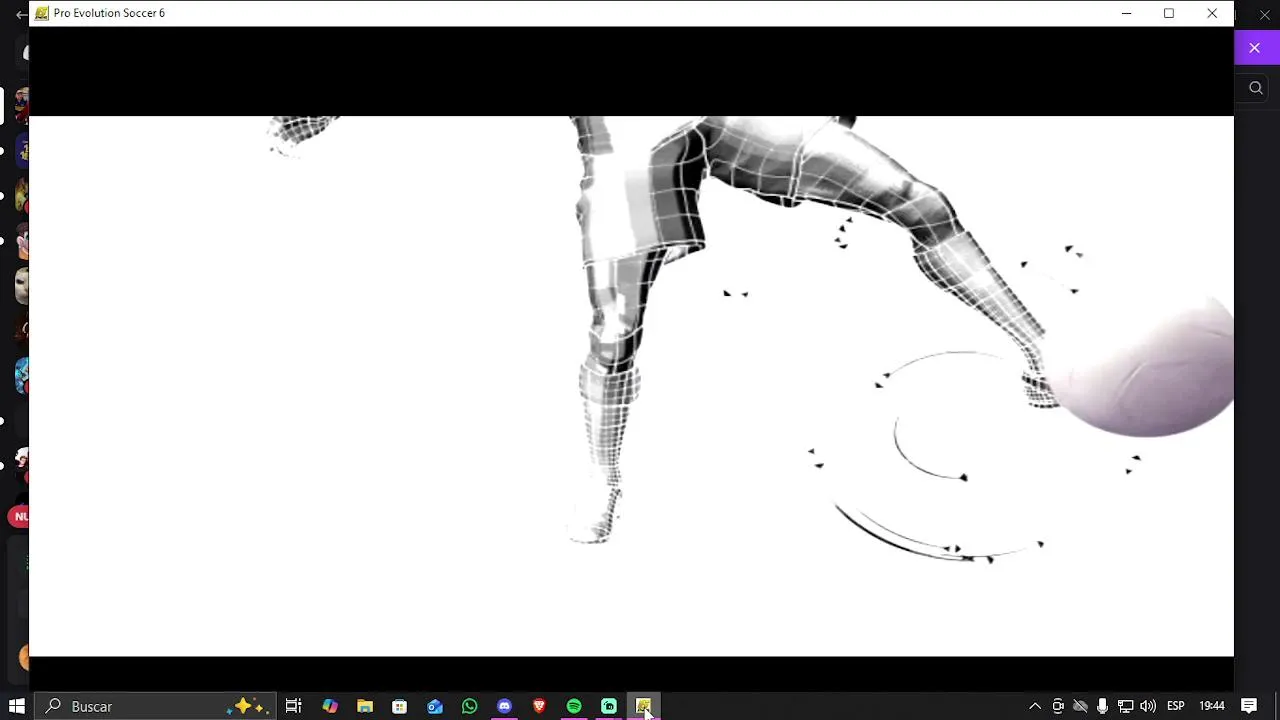
Task: Open Brave browser from the taskbar
Action: [540, 706]
